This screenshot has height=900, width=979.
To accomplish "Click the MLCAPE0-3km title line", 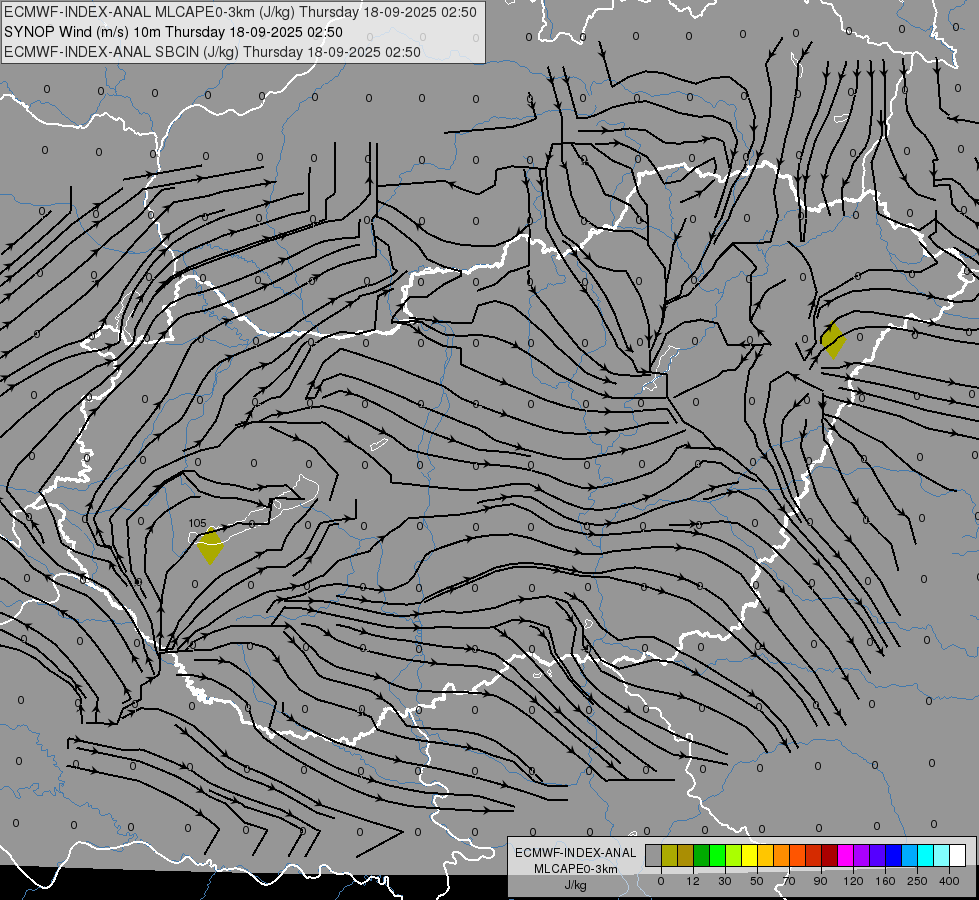I will point(240,12).
